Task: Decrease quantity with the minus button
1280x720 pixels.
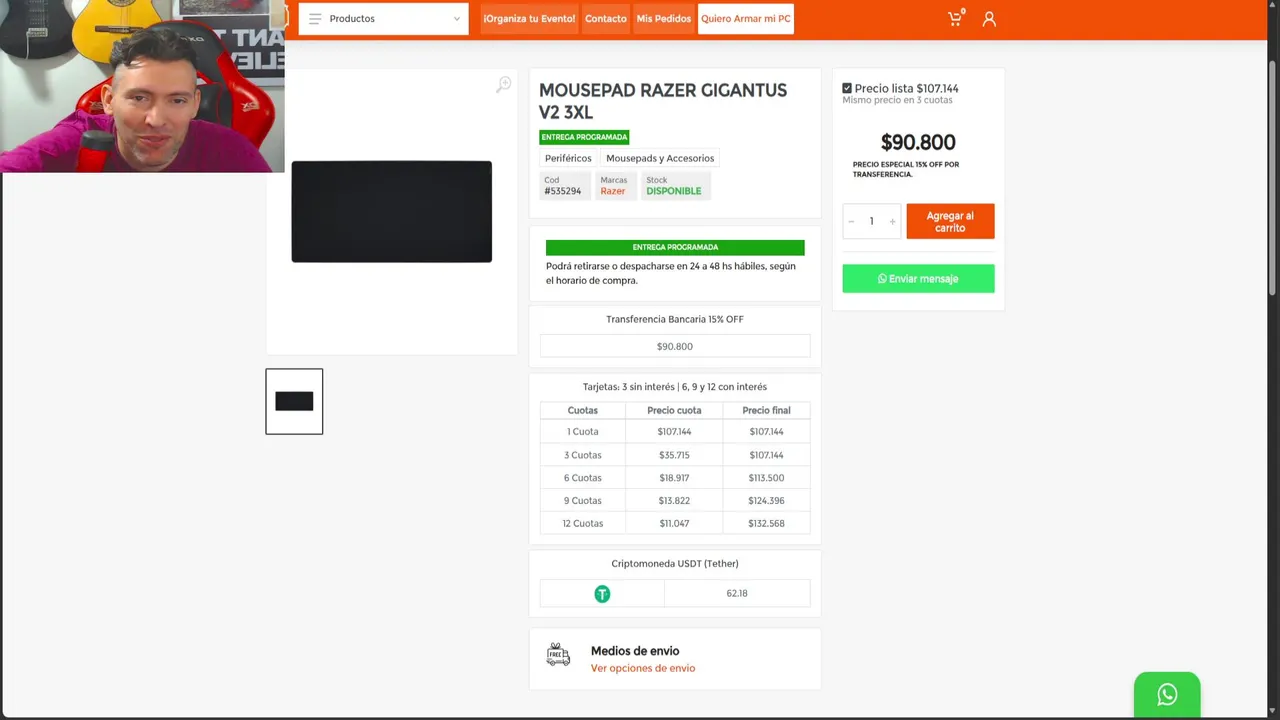Action: coord(851,222)
